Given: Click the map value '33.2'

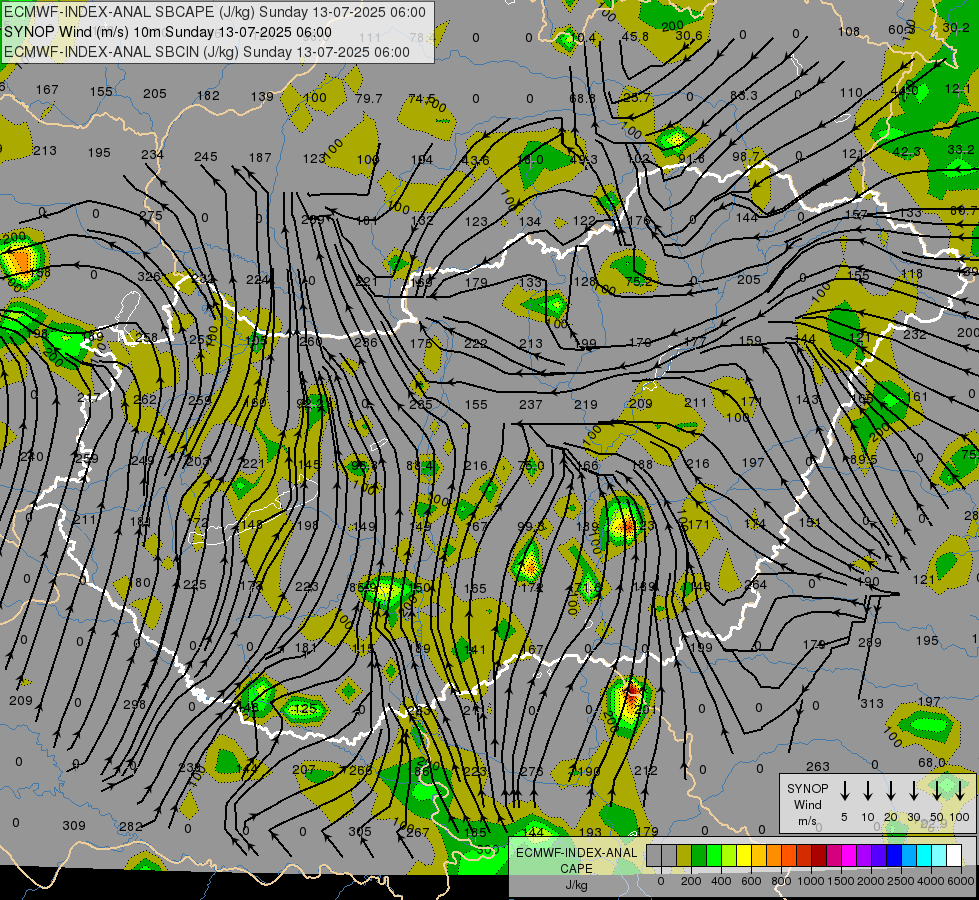Looking at the screenshot, I should coord(961,149).
